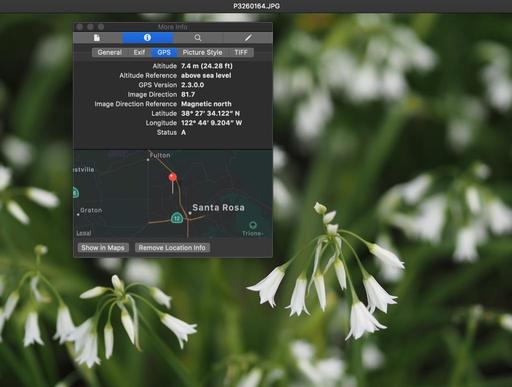Click the More Info window title
This screenshot has width=512, height=387.
pos(173,27)
